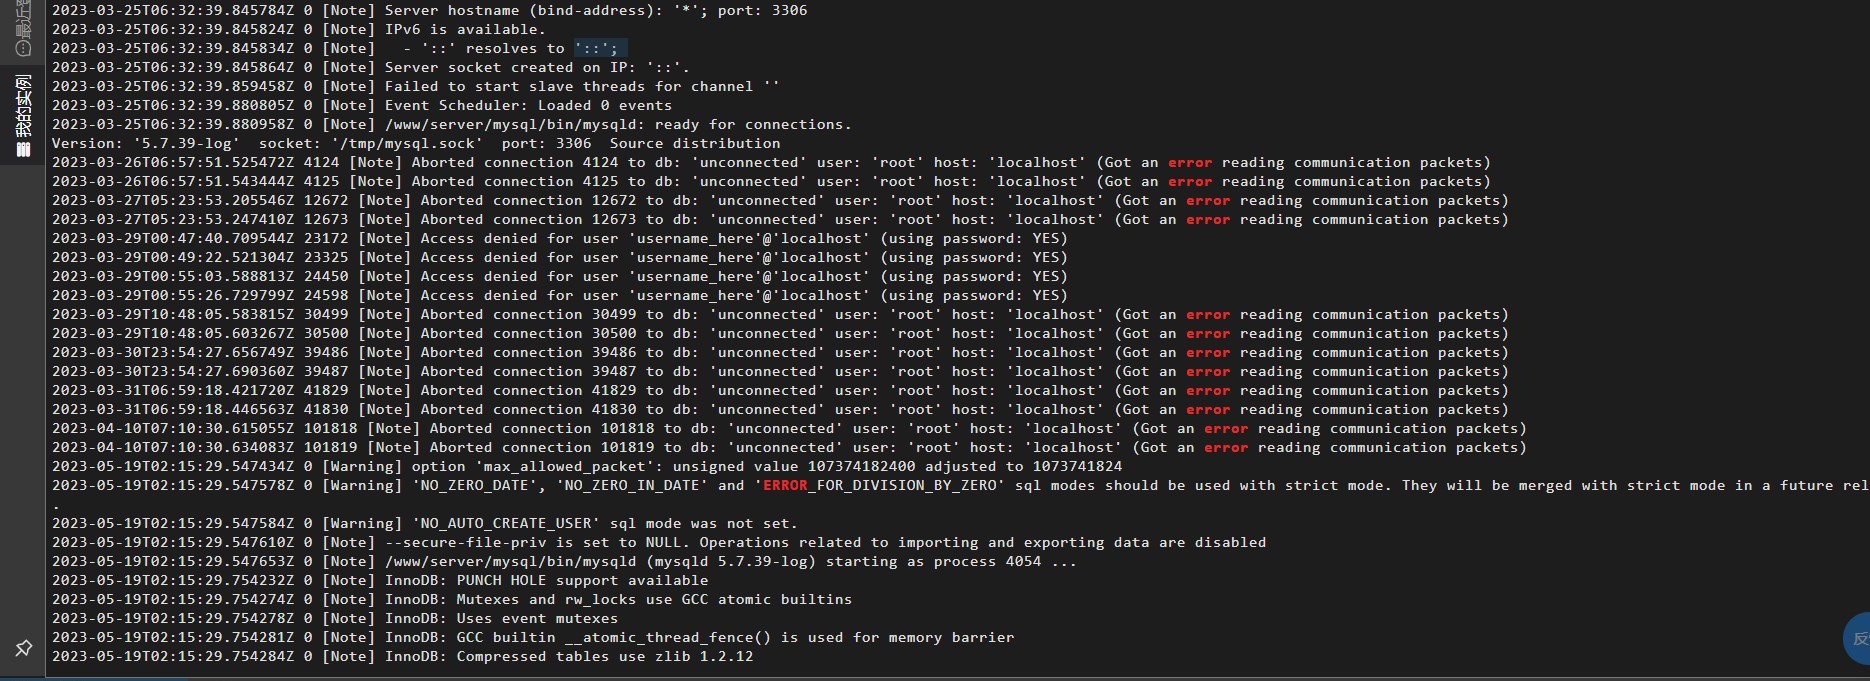Click the highlighted '::' resolve text
Image resolution: width=1870 pixels, height=681 pixels.
pyautogui.click(x=600, y=48)
